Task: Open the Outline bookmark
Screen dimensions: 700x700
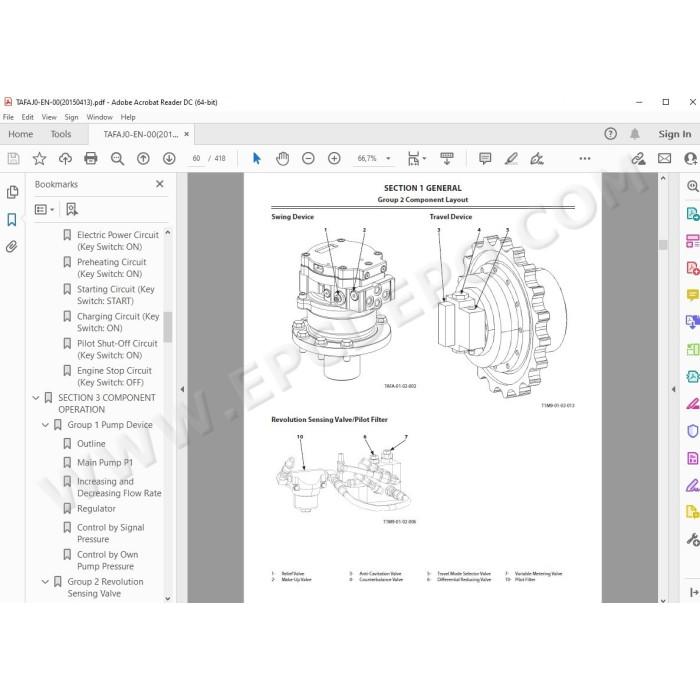Action: (x=91, y=444)
